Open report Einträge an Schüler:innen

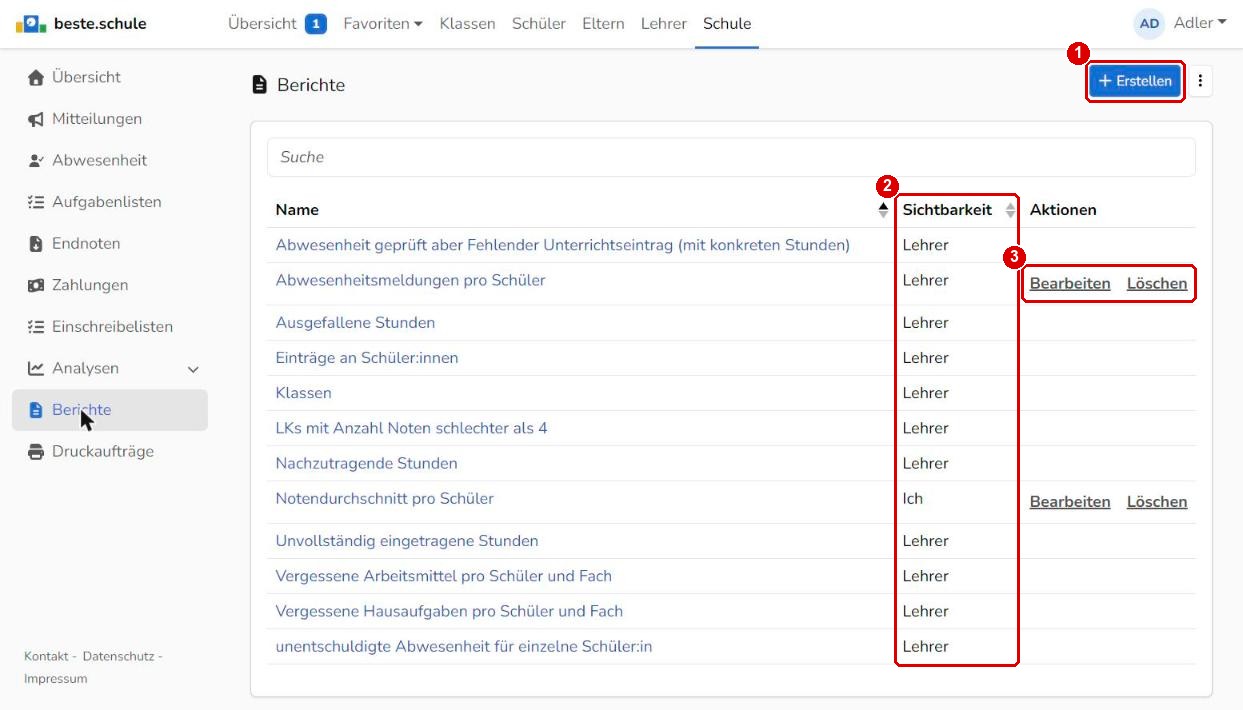coord(367,358)
